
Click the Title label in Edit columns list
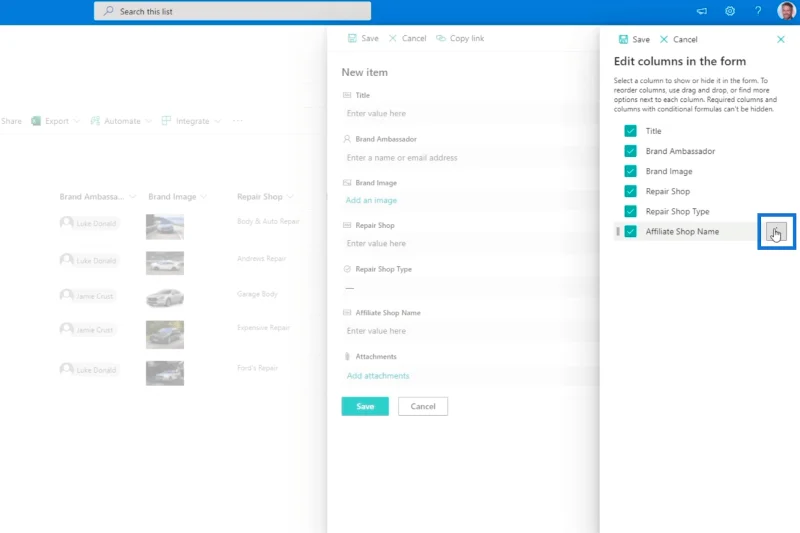point(653,131)
